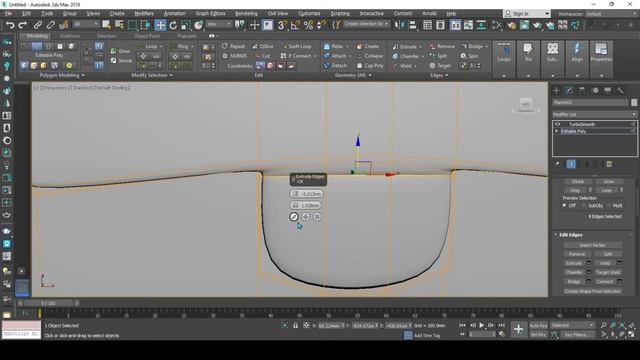Expand the Editable Poly modifier entry
Screen dimensions: 640x360
557,131
